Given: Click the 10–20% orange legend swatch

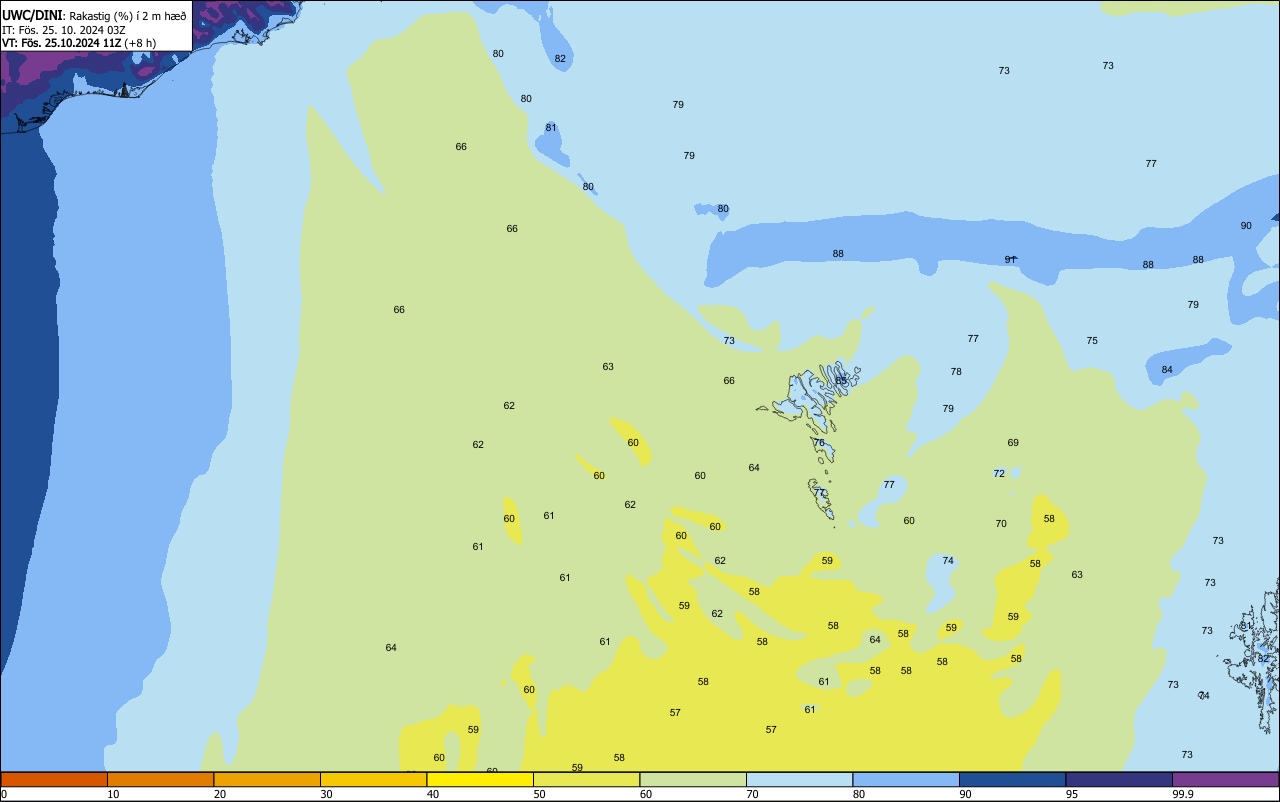Looking at the screenshot, I should (160, 779).
